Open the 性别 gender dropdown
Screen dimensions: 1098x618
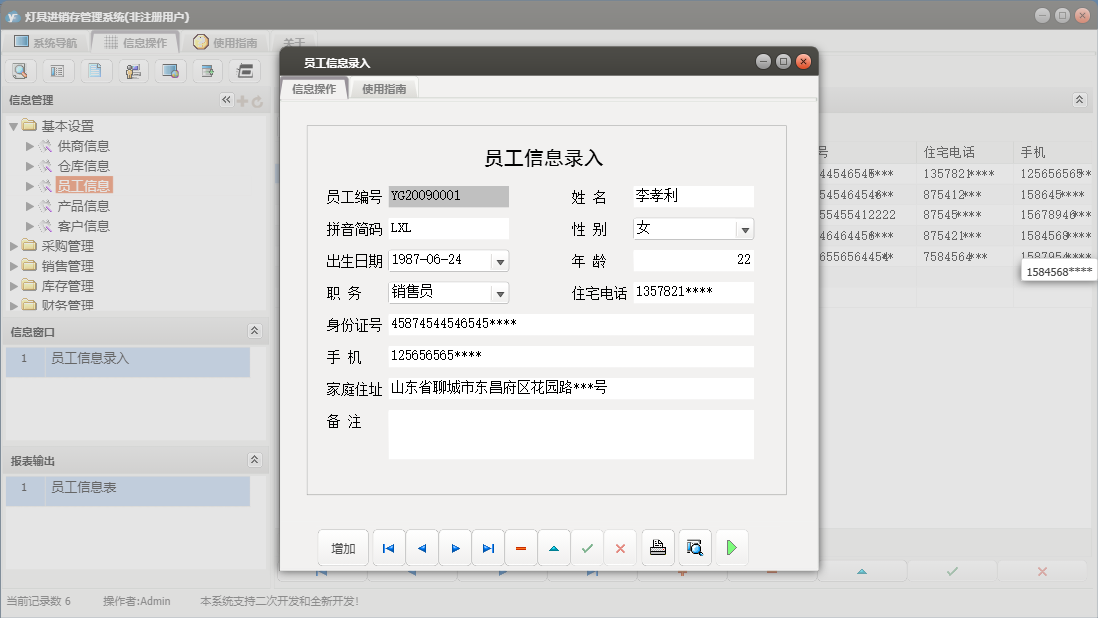[743, 229]
